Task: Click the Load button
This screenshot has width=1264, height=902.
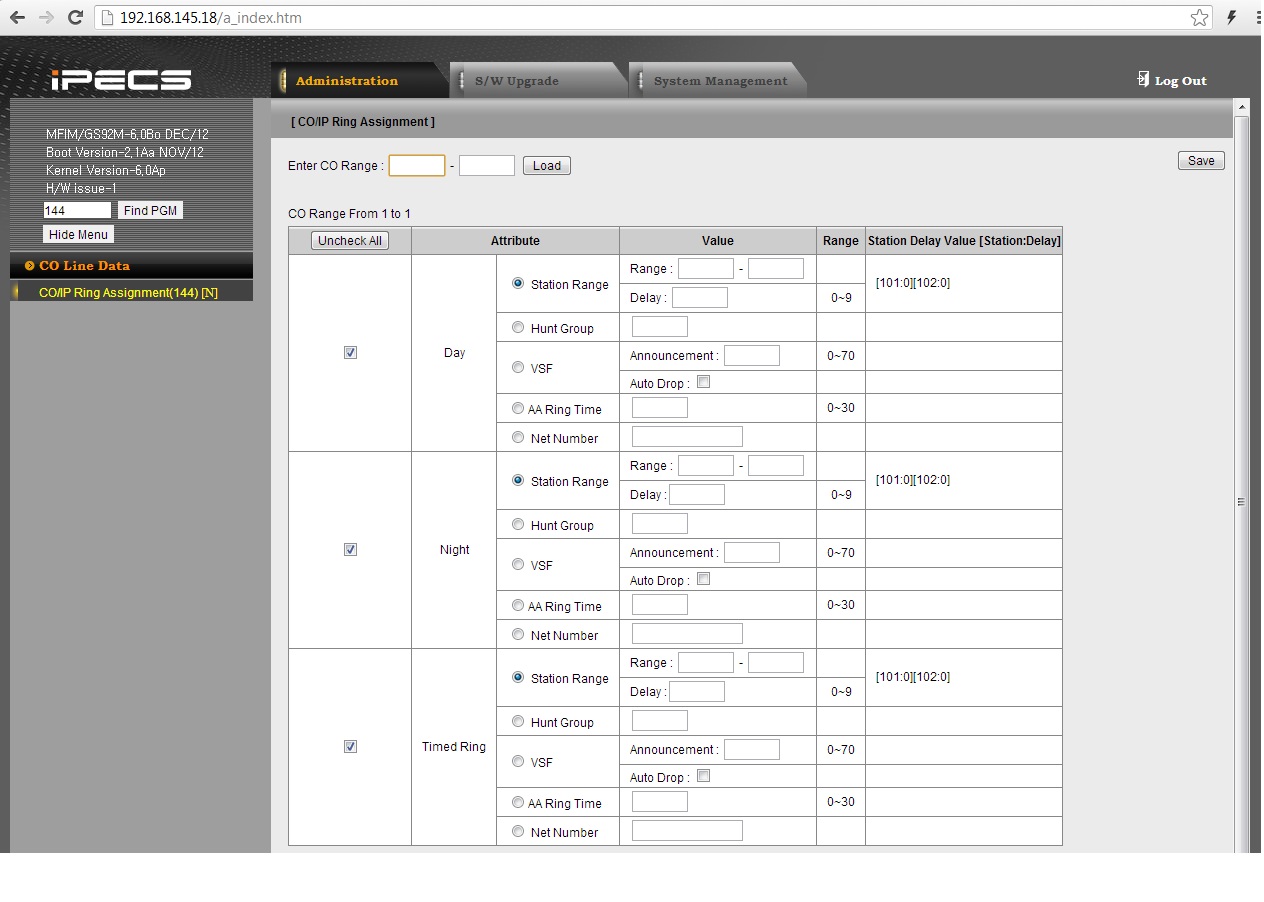Action: 547,166
